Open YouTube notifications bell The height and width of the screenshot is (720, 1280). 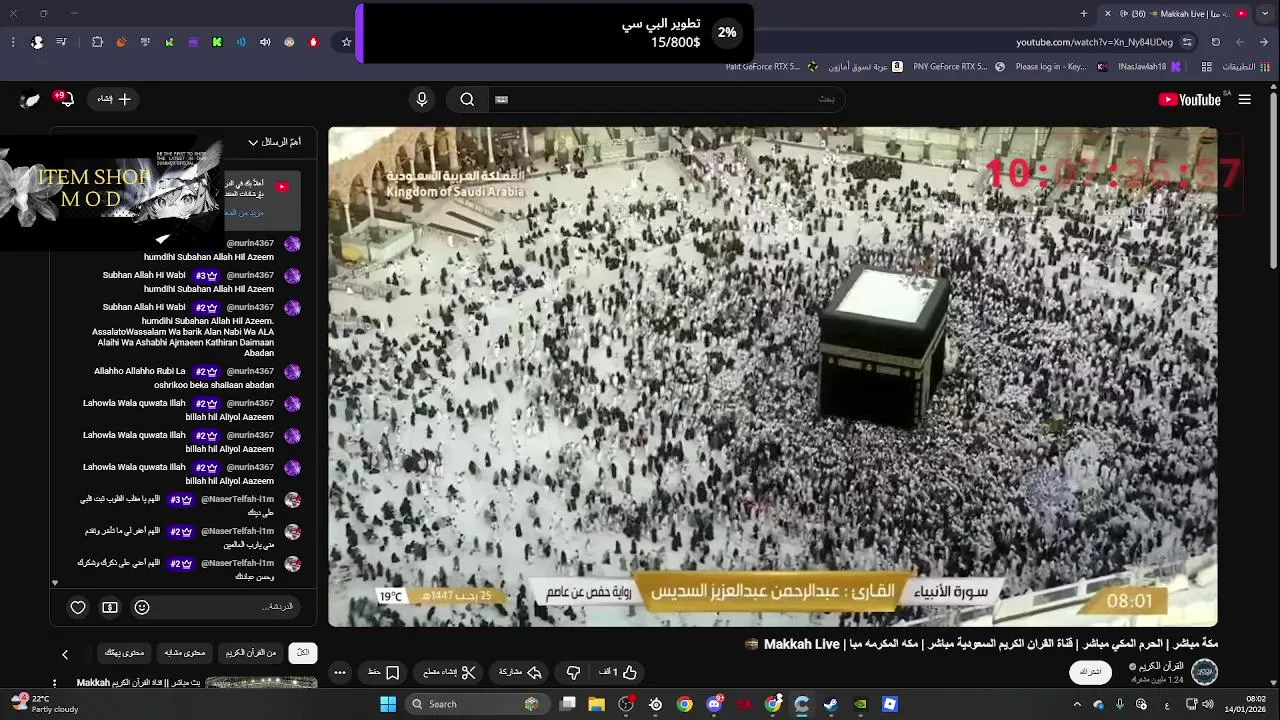tap(66, 99)
